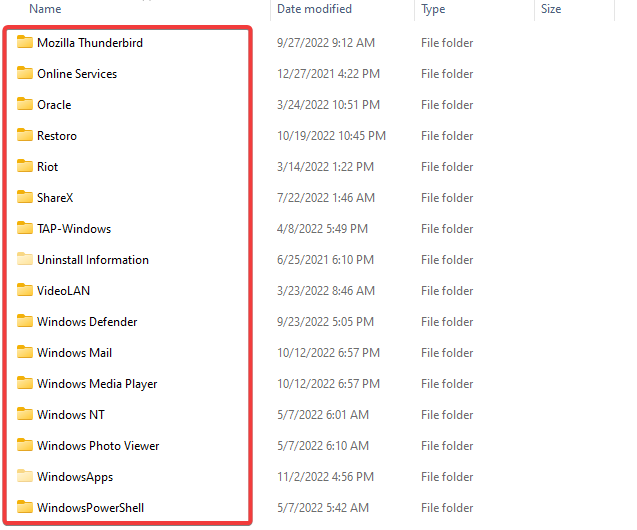
Task: Click the Windows Mail folder icon
Action: pos(25,352)
